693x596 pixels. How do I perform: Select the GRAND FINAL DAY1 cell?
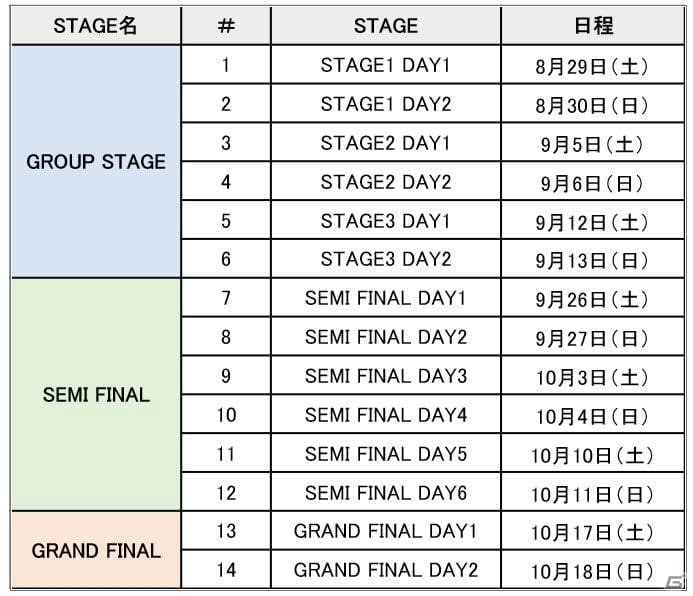[385, 531]
